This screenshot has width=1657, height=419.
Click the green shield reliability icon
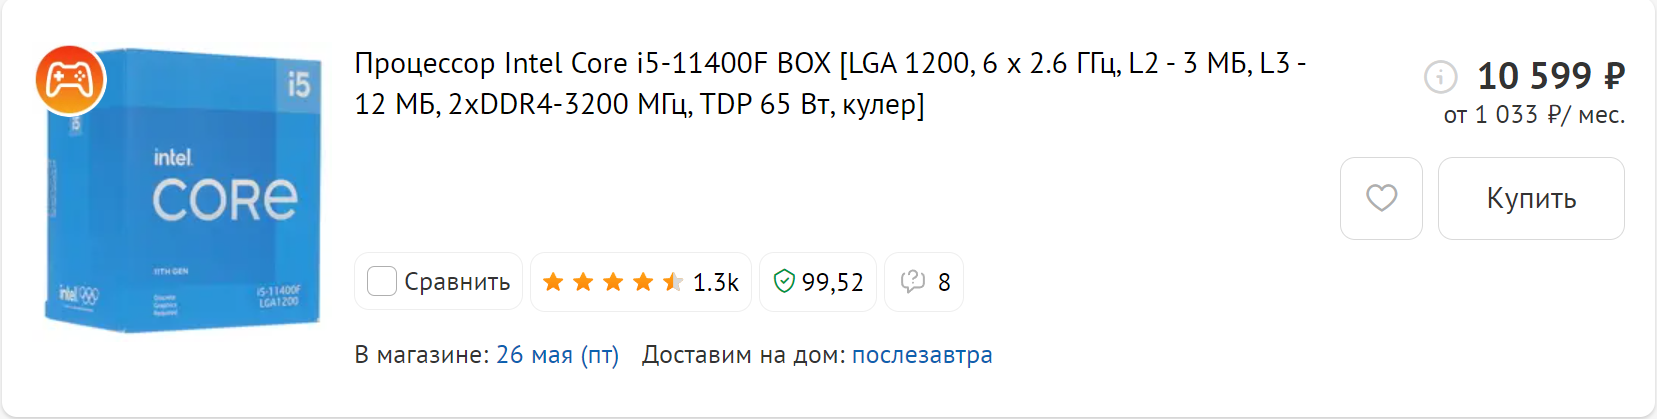(784, 282)
